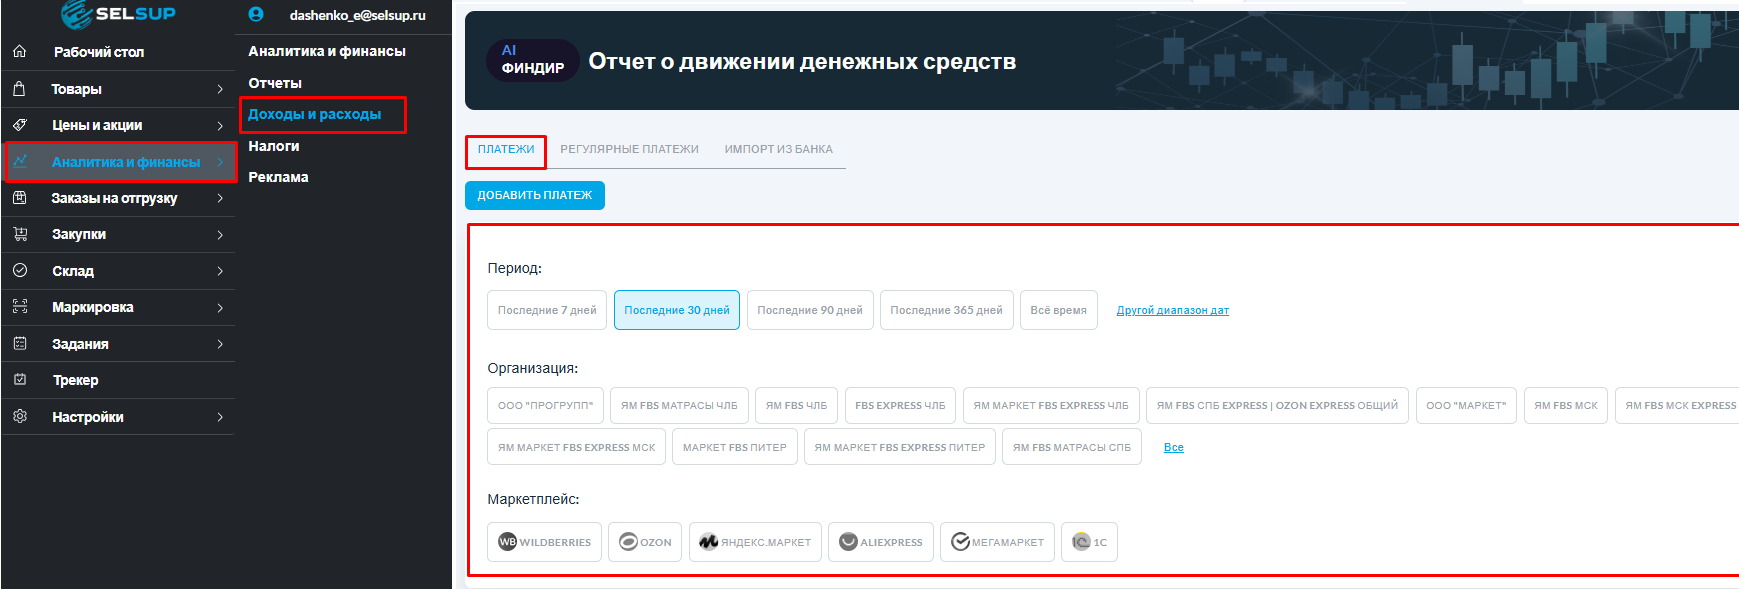Click the checkmark icon beside Склад

point(20,270)
